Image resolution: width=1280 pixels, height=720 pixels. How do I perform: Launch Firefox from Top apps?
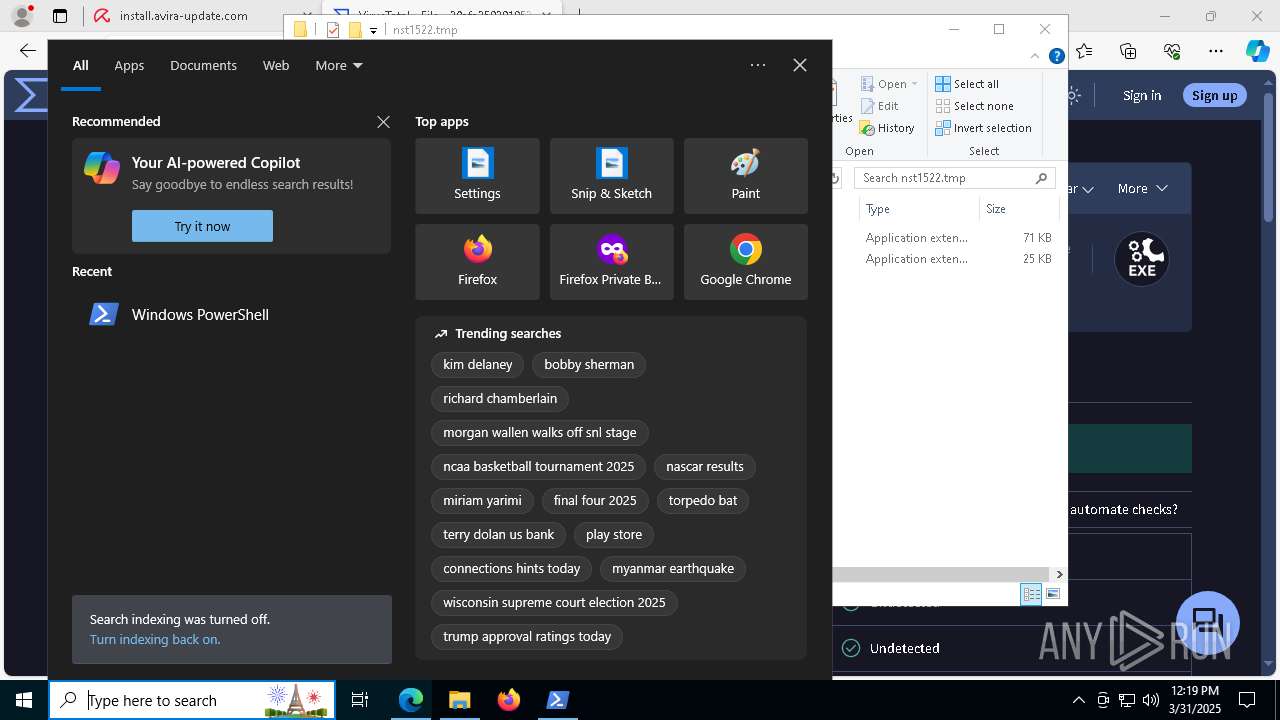[477, 262]
